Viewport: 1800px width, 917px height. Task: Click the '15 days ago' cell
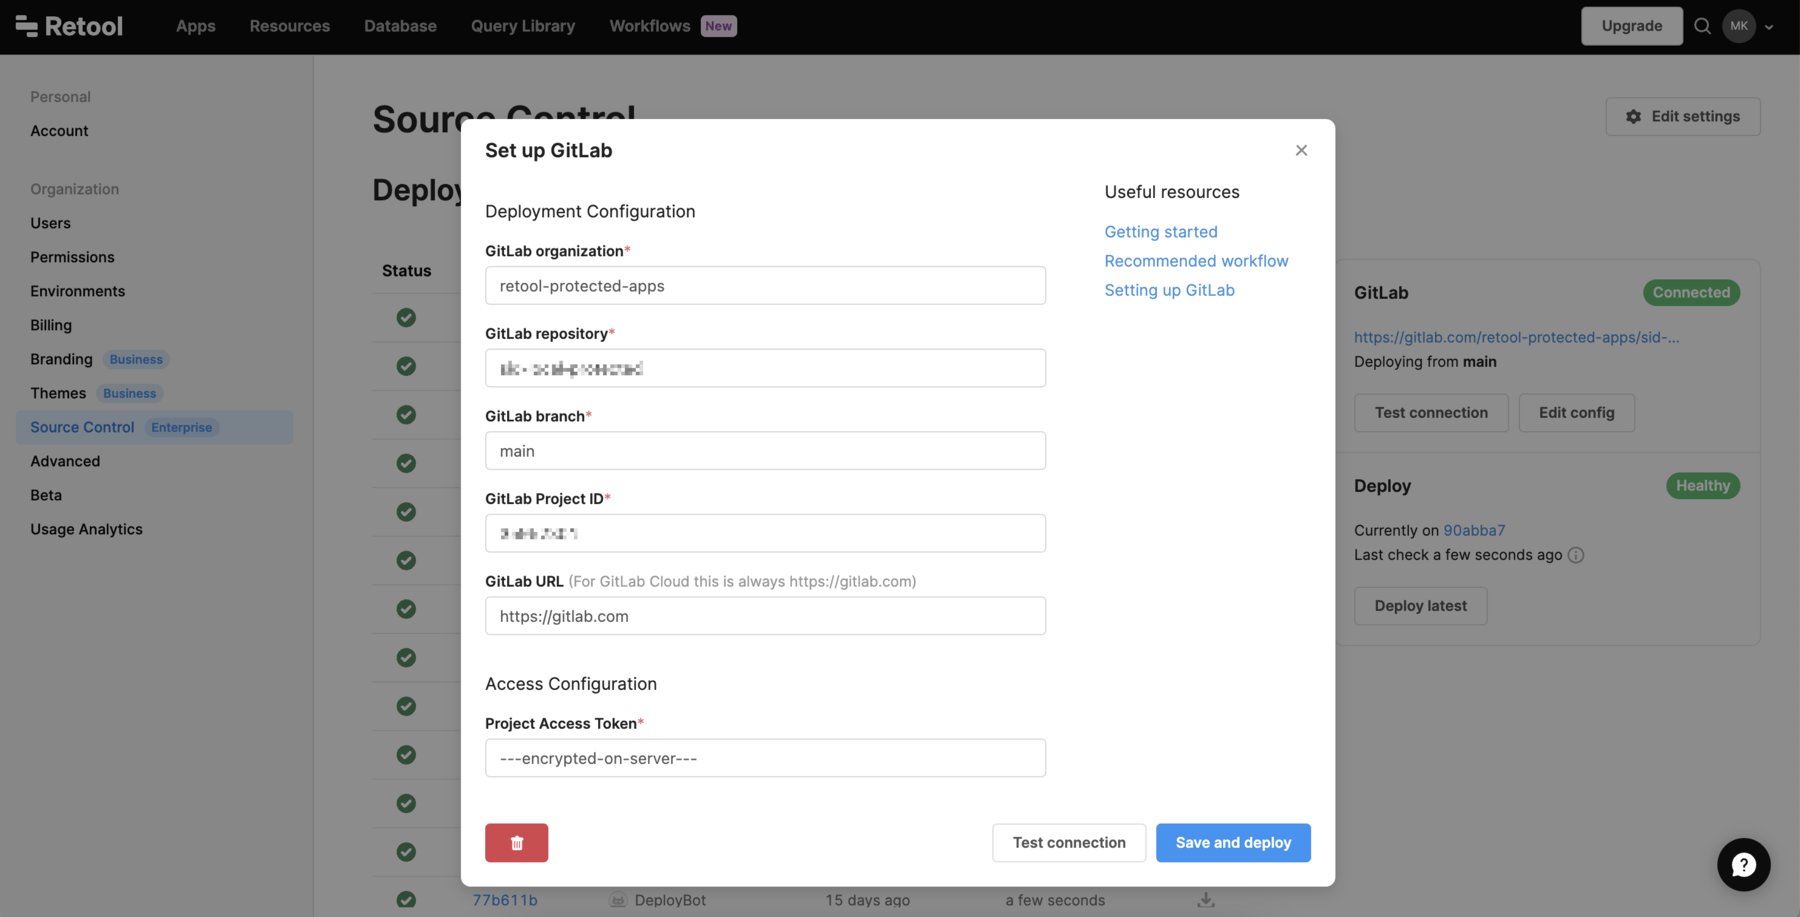point(867,900)
